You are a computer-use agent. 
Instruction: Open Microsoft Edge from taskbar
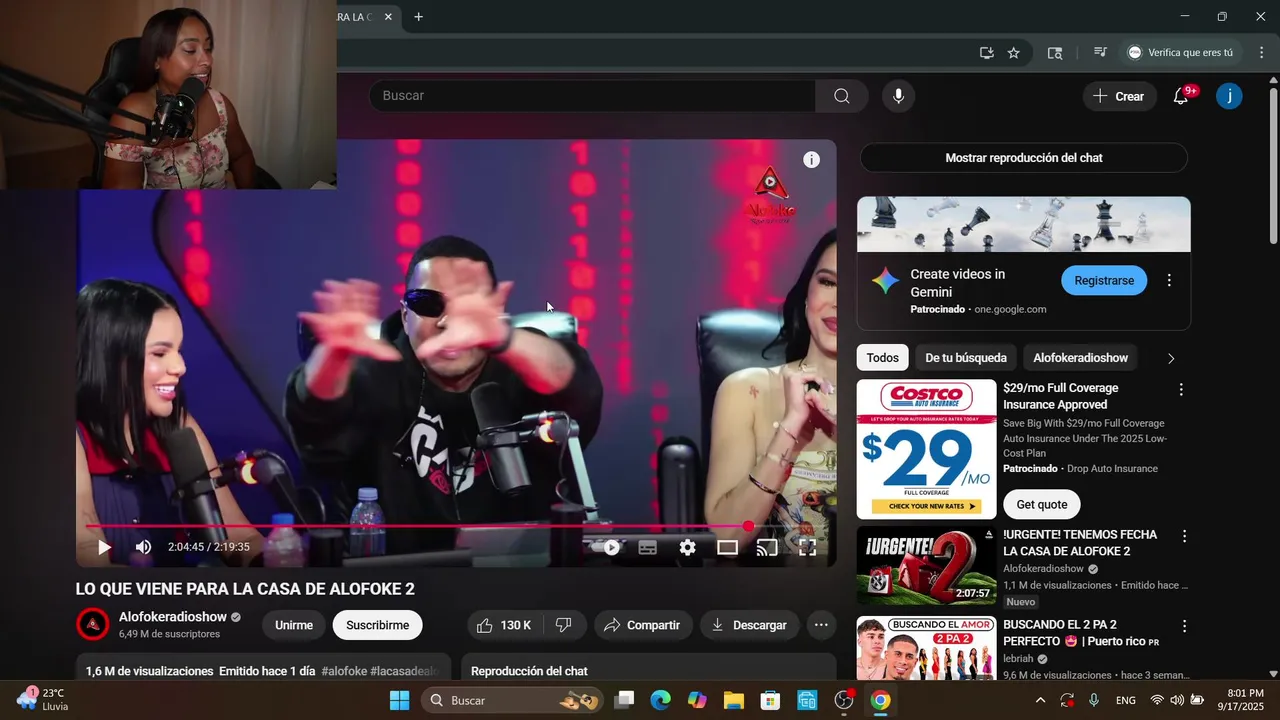click(x=660, y=700)
